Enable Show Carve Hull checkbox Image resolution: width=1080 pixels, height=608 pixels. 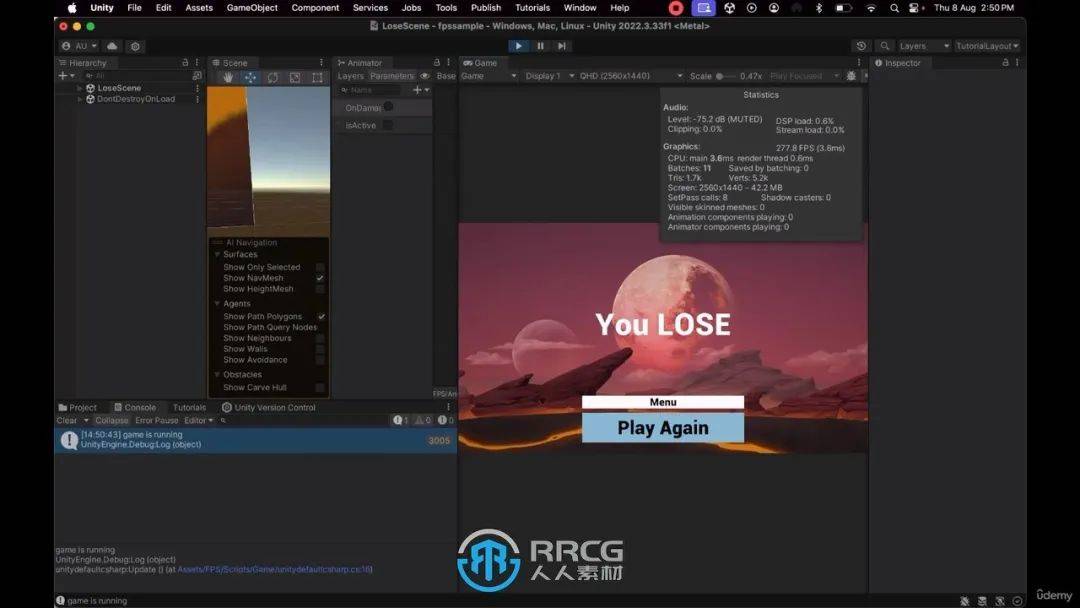[x=320, y=388]
